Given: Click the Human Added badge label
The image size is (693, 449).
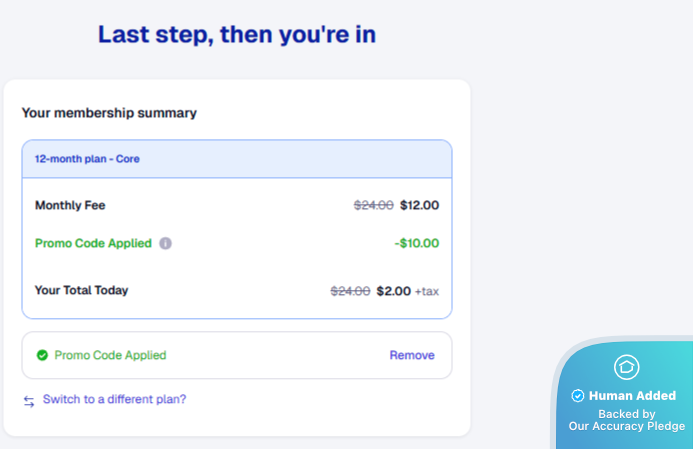Looking at the screenshot, I should pyautogui.click(x=632, y=396).
